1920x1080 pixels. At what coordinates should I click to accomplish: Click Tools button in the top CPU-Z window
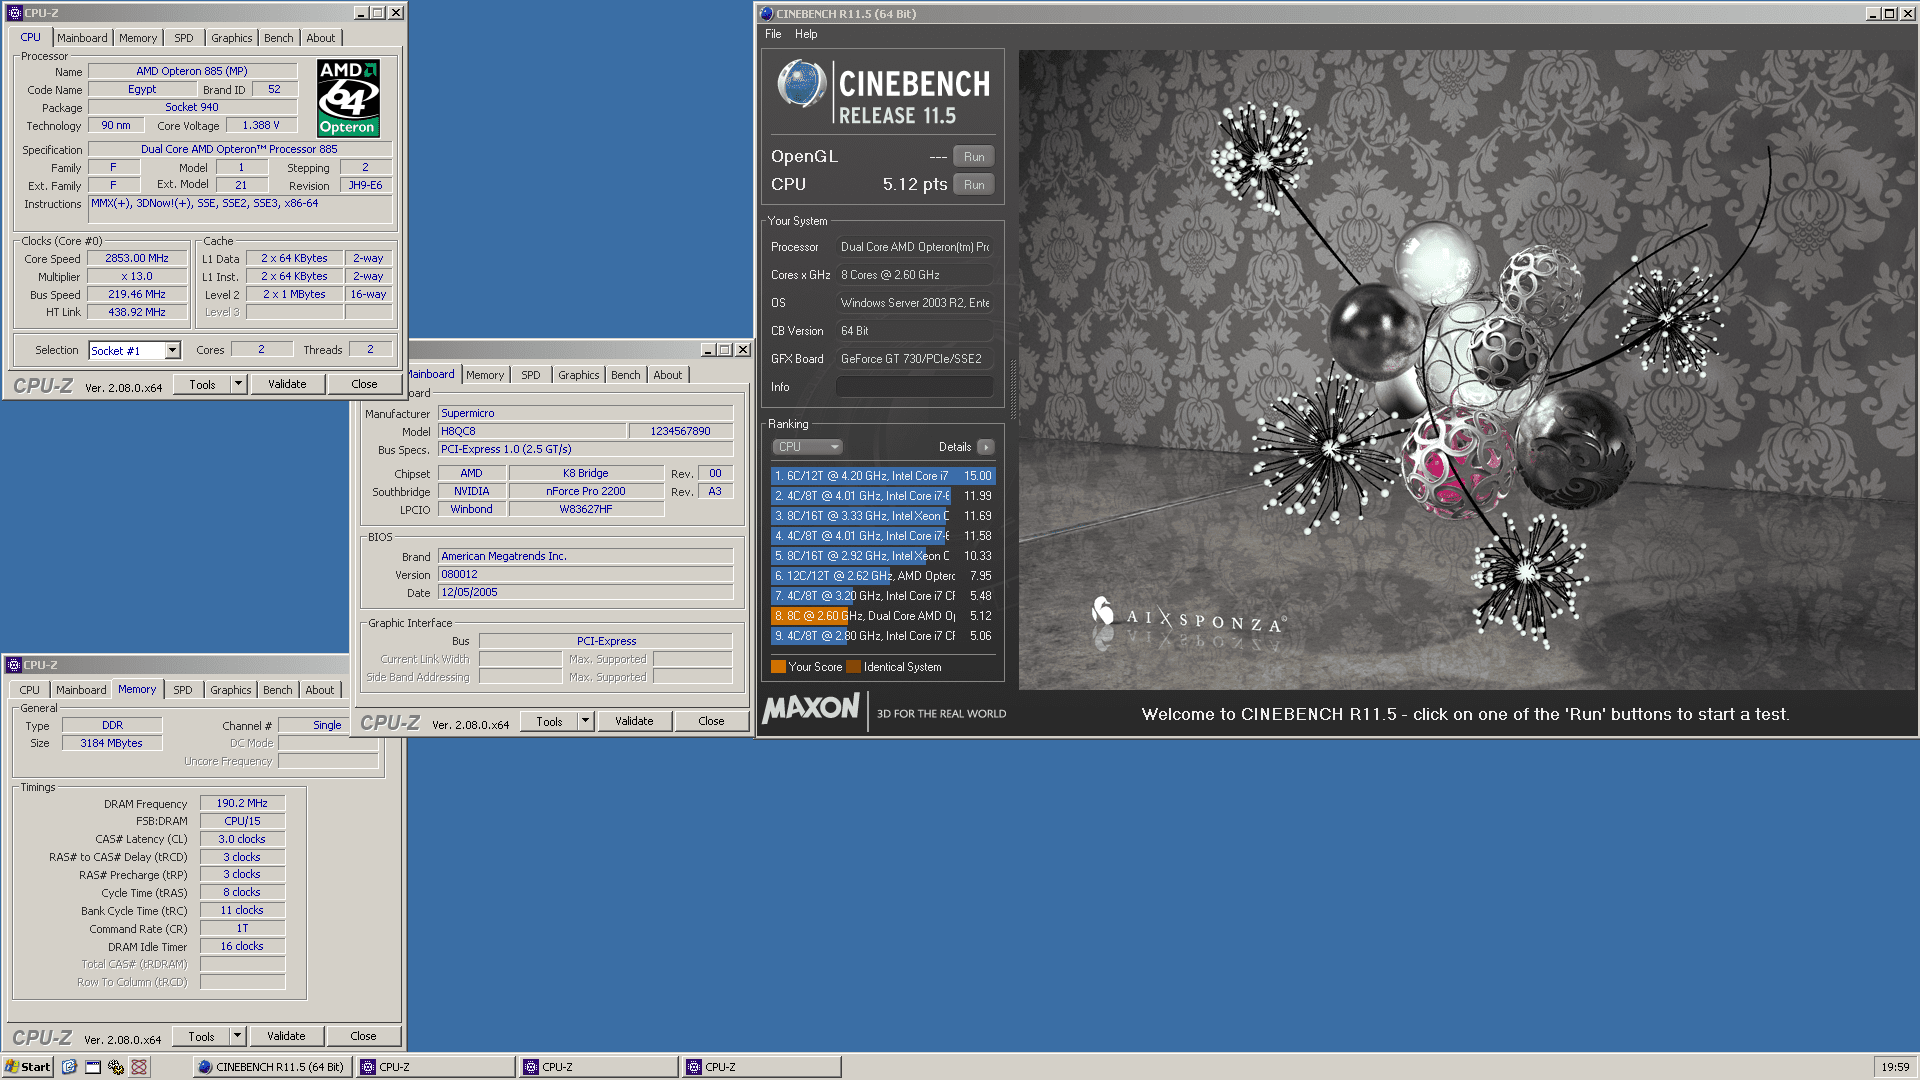(x=203, y=384)
